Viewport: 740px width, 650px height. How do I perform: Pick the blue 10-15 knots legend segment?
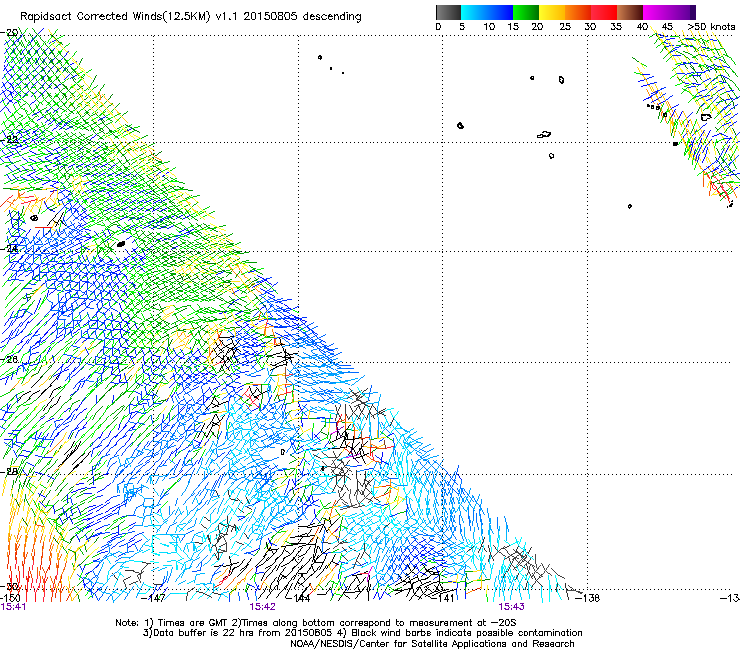(500, 12)
